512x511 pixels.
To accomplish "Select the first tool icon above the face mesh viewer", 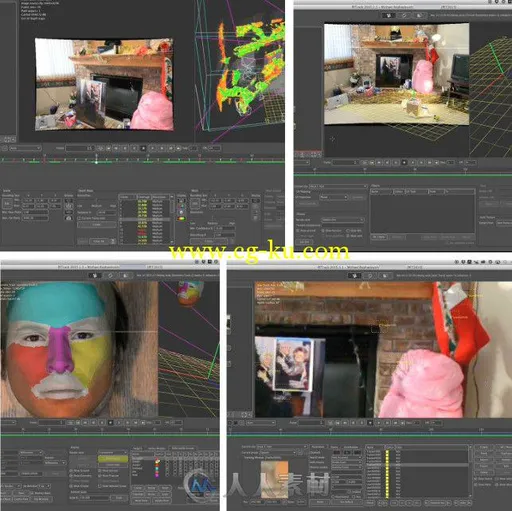I will (x=95, y=275).
